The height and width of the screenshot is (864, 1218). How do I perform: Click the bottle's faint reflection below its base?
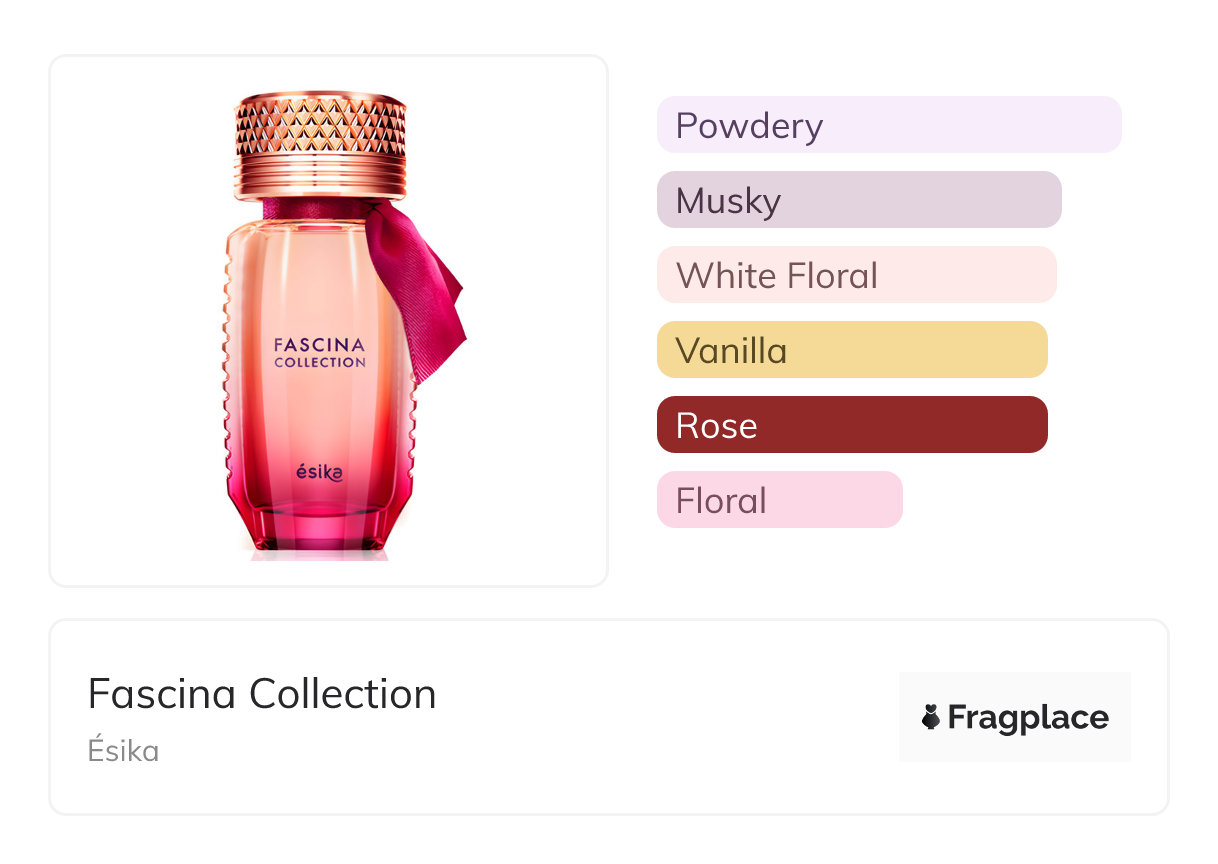point(318,554)
